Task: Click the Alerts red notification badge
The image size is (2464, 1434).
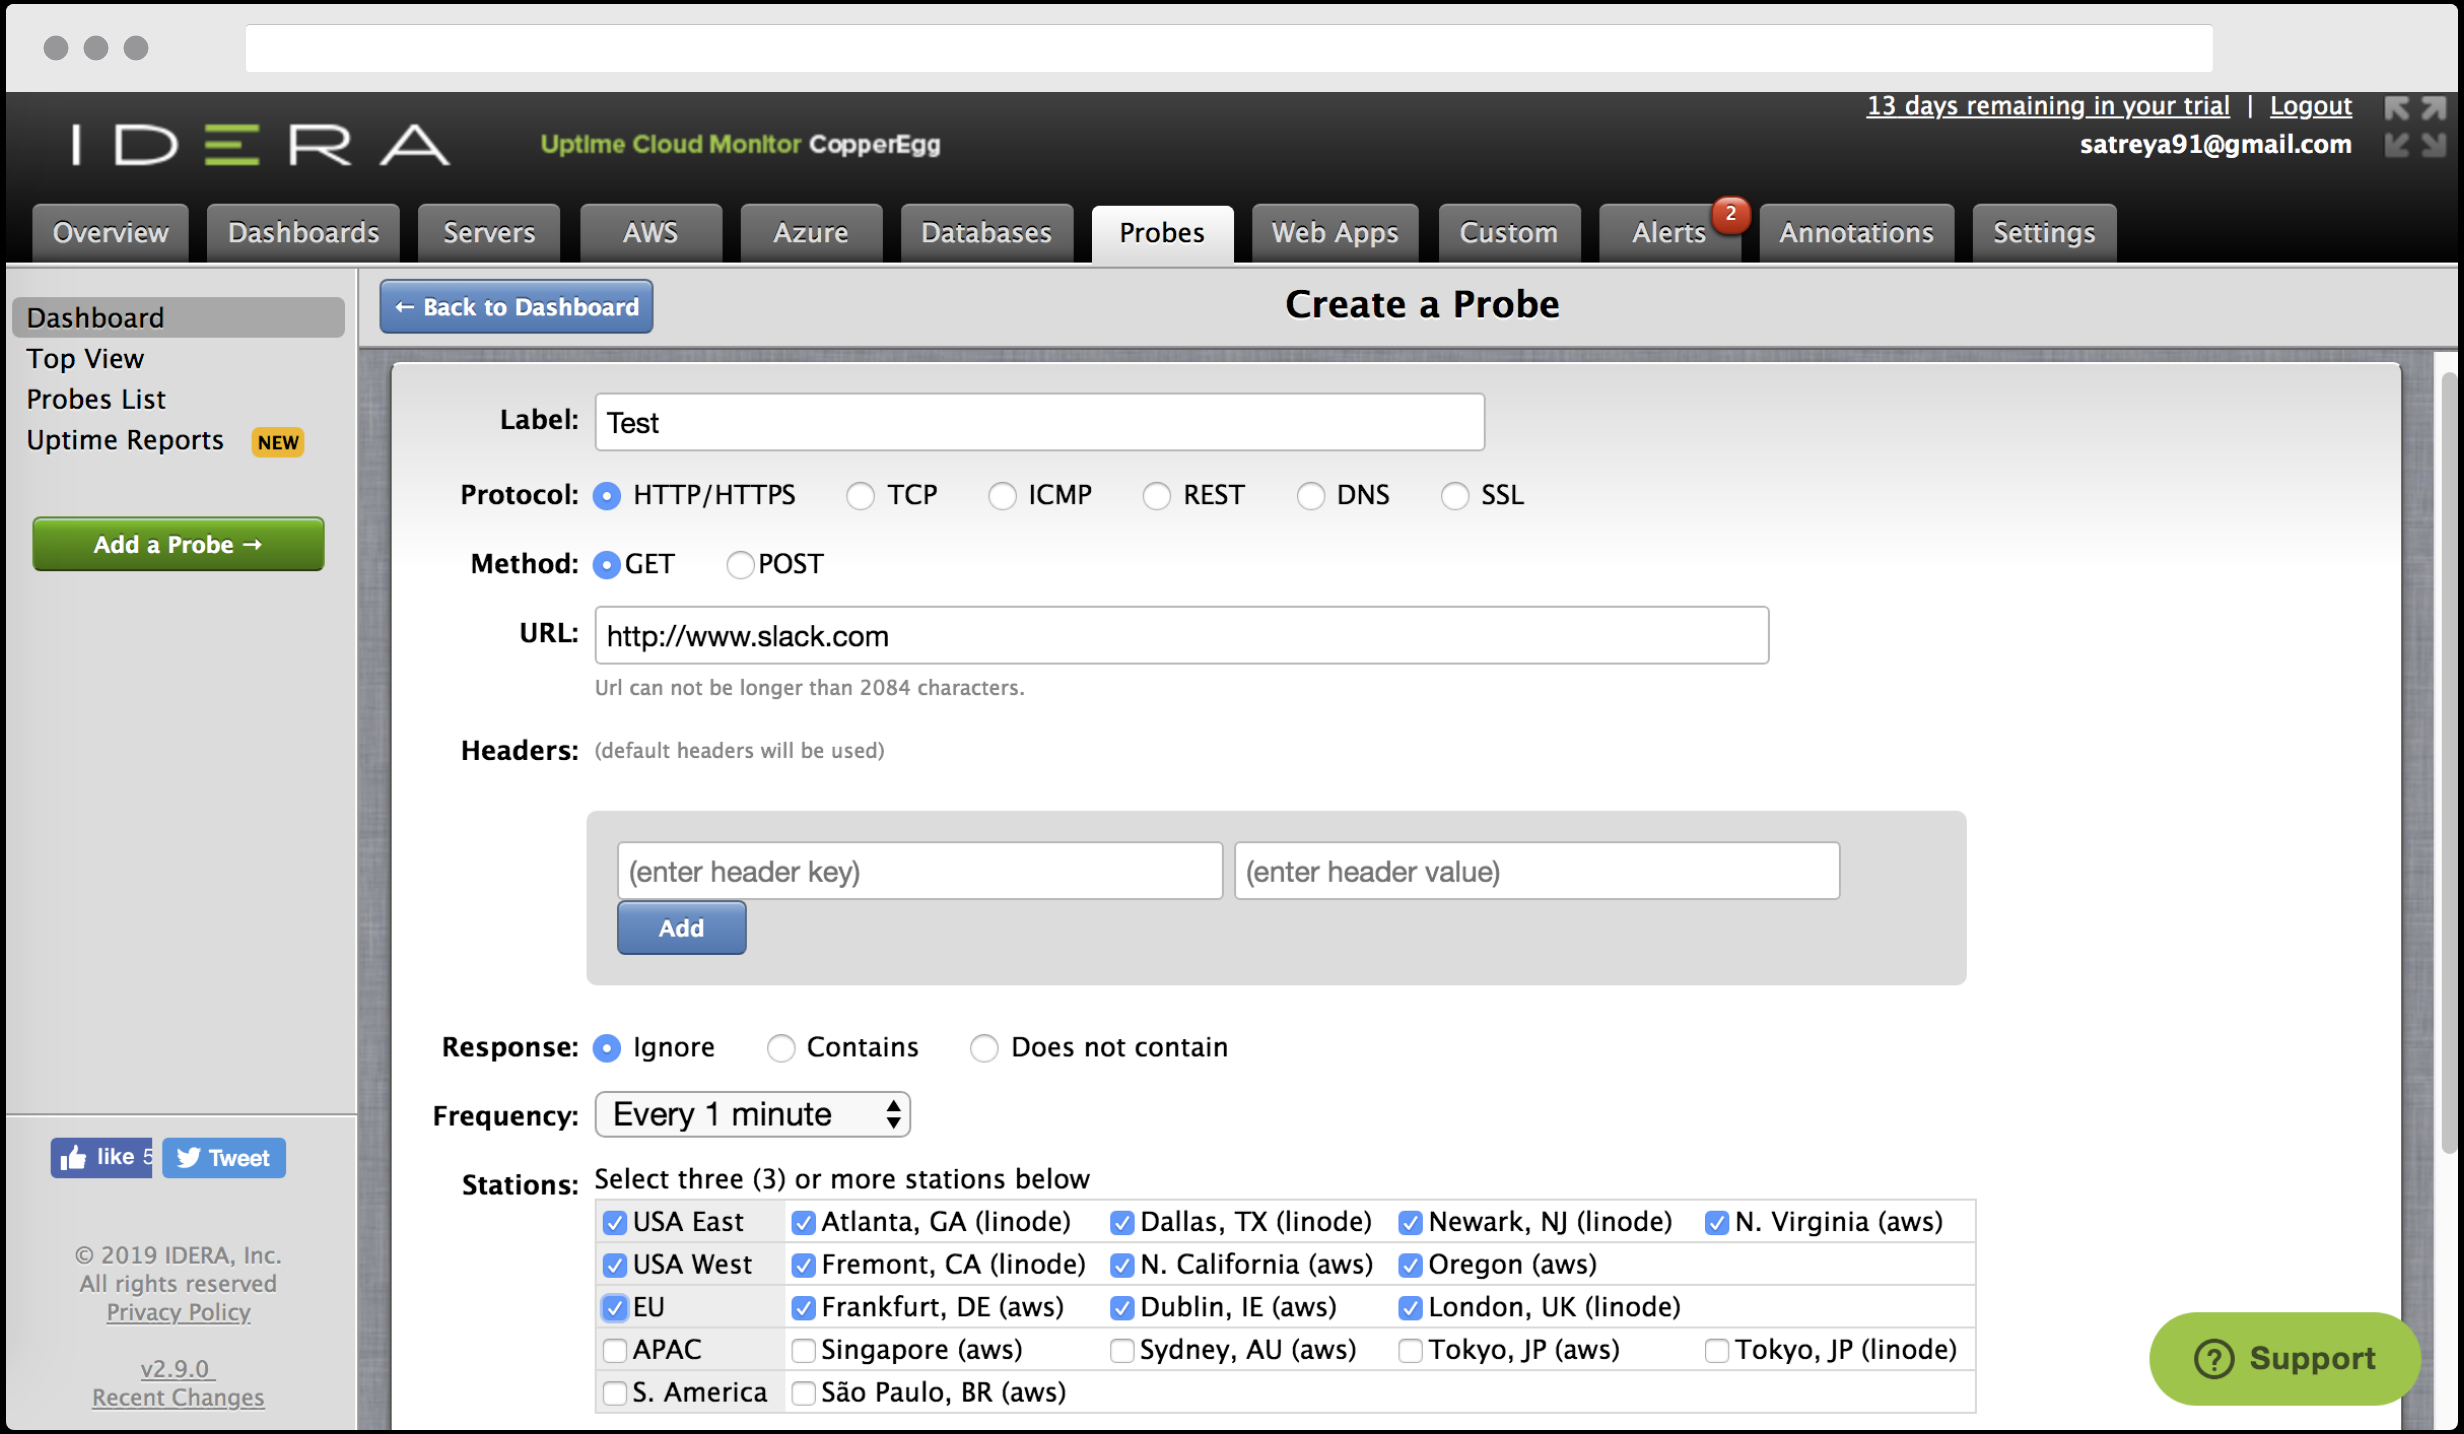Action: coord(1729,213)
